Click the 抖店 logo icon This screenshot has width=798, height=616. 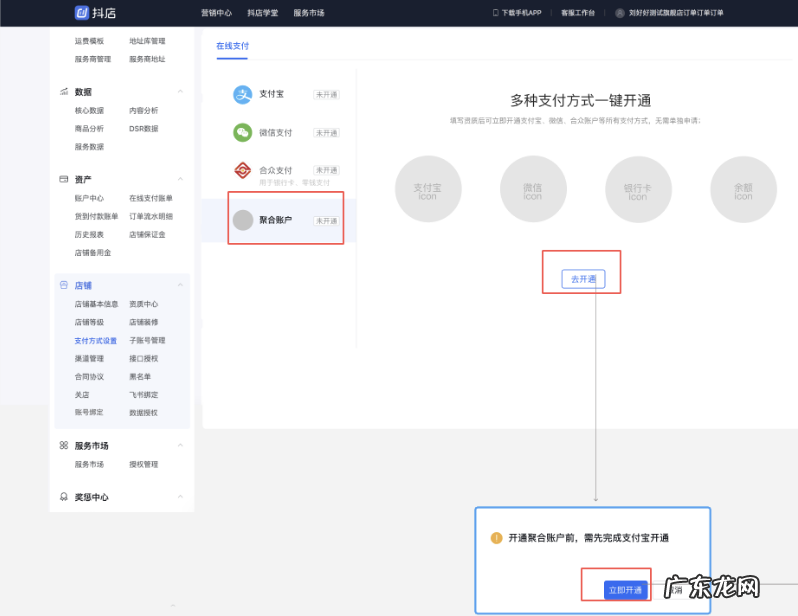pos(81,13)
